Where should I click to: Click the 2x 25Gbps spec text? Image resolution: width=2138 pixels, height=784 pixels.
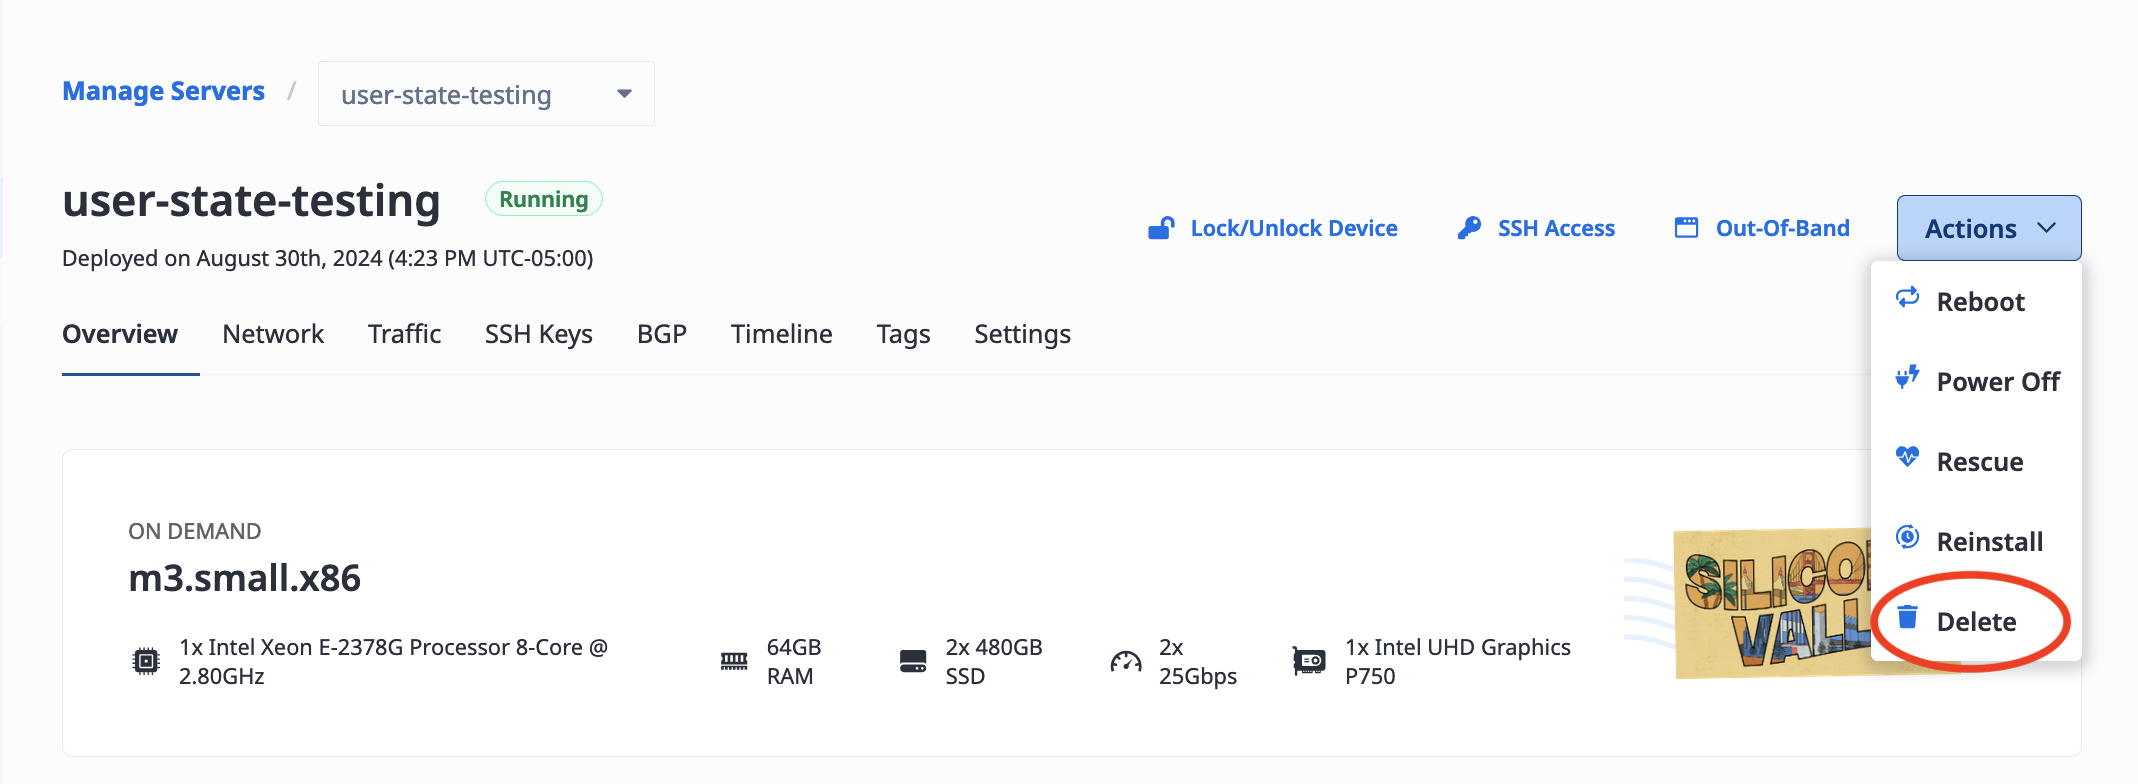point(1198,661)
